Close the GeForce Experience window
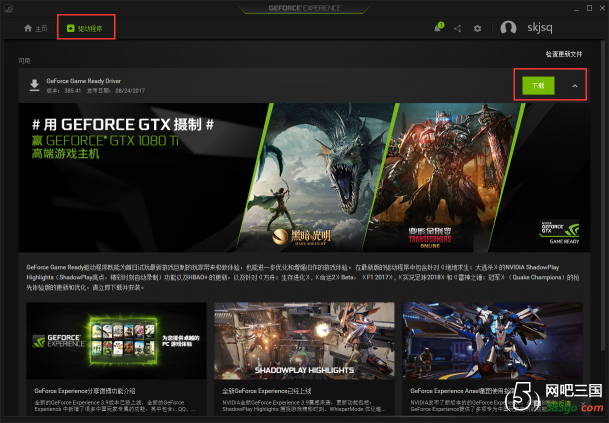 (x=602, y=8)
